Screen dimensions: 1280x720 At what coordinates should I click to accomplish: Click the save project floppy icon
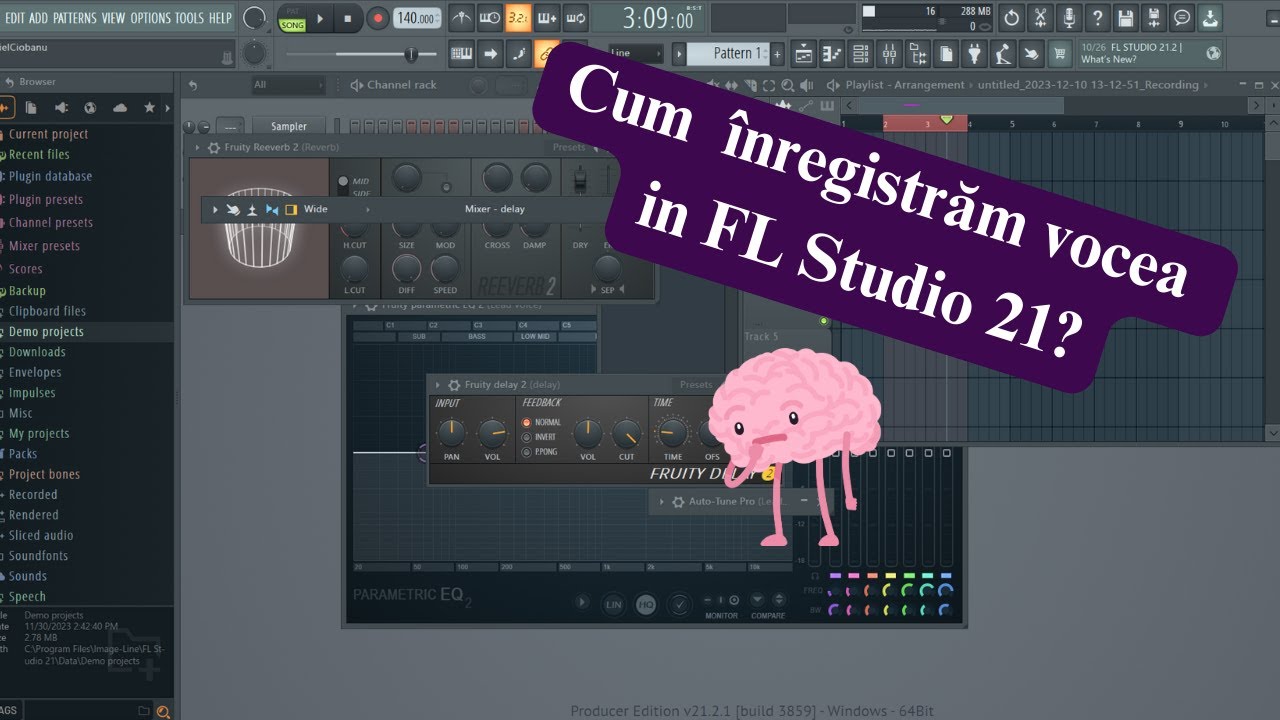pos(1125,18)
